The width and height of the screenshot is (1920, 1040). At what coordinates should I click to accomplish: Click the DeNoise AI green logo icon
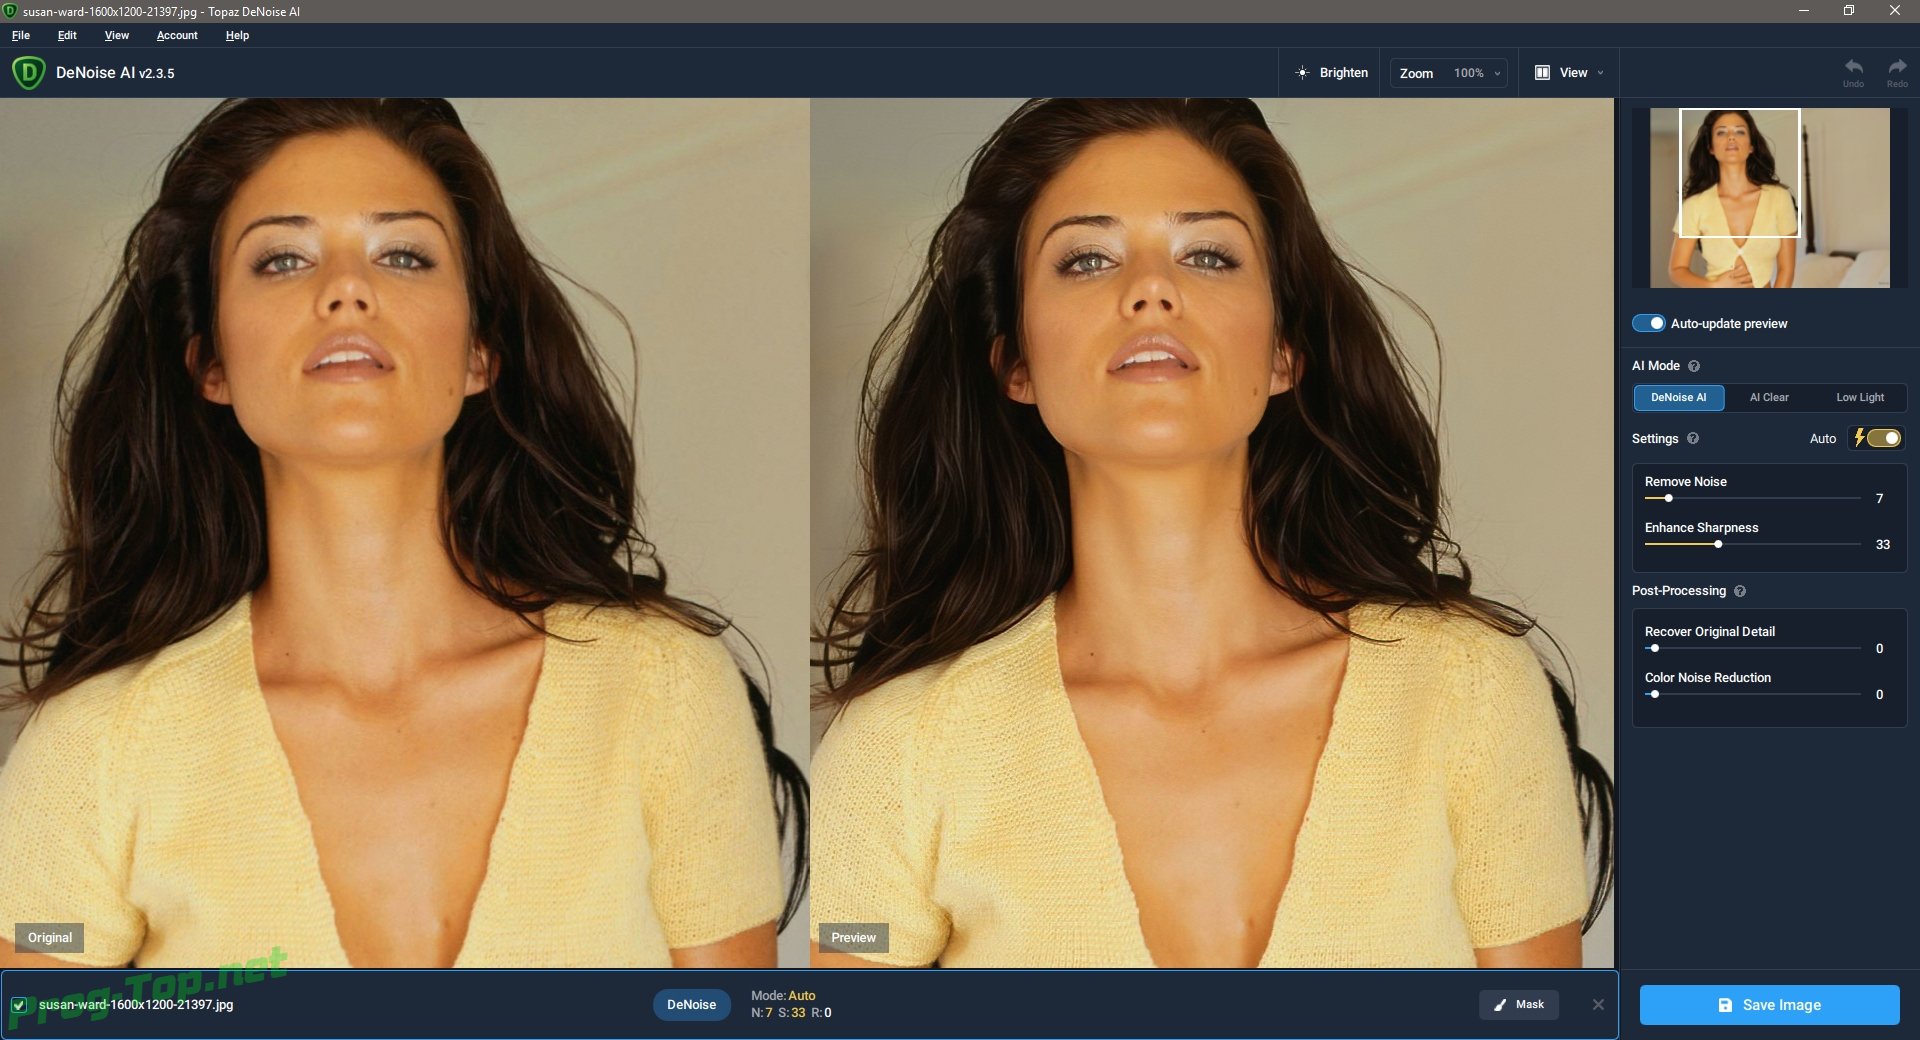[x=28, y=73]
